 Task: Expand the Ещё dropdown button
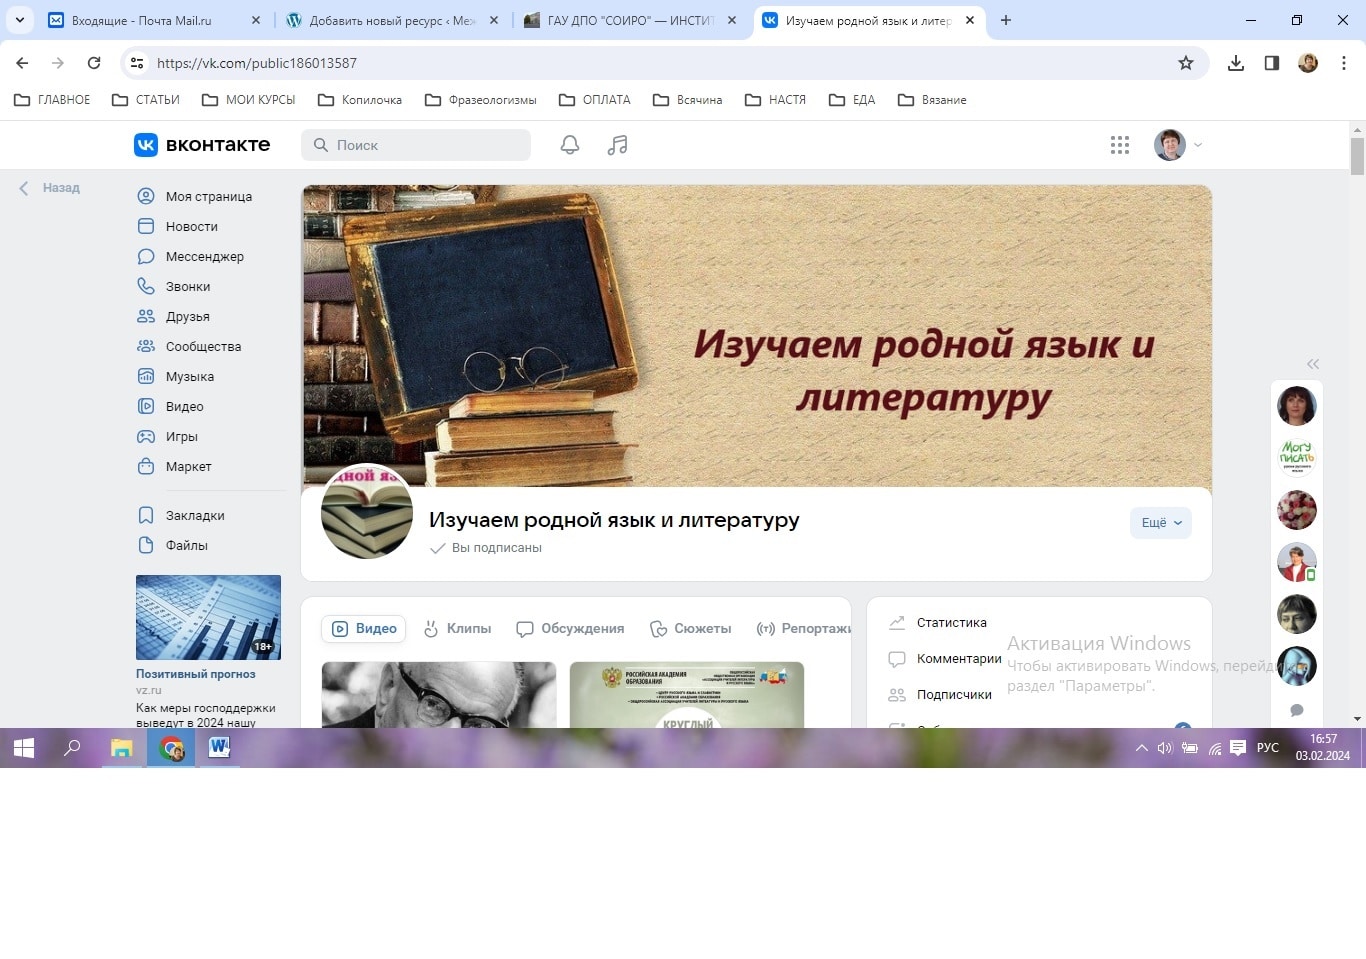[1160, 523]
